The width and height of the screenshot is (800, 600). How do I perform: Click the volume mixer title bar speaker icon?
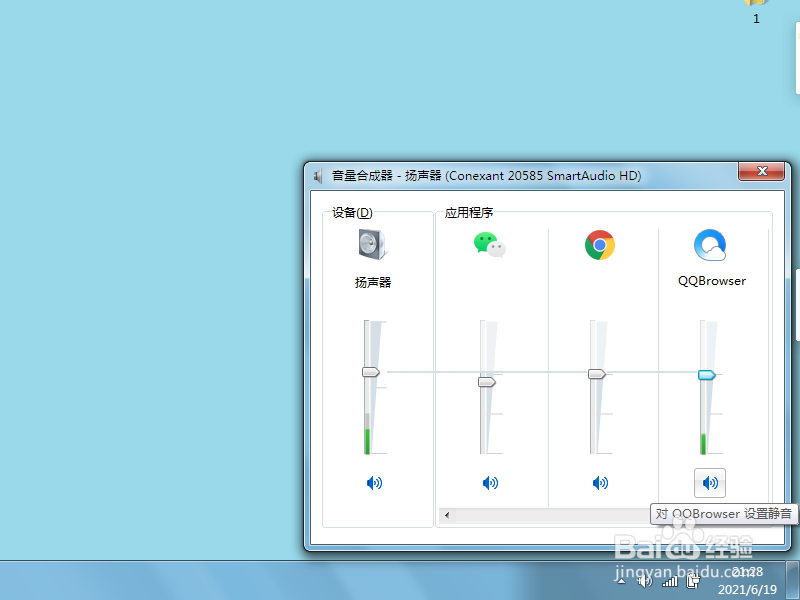(x=316, y=174)
